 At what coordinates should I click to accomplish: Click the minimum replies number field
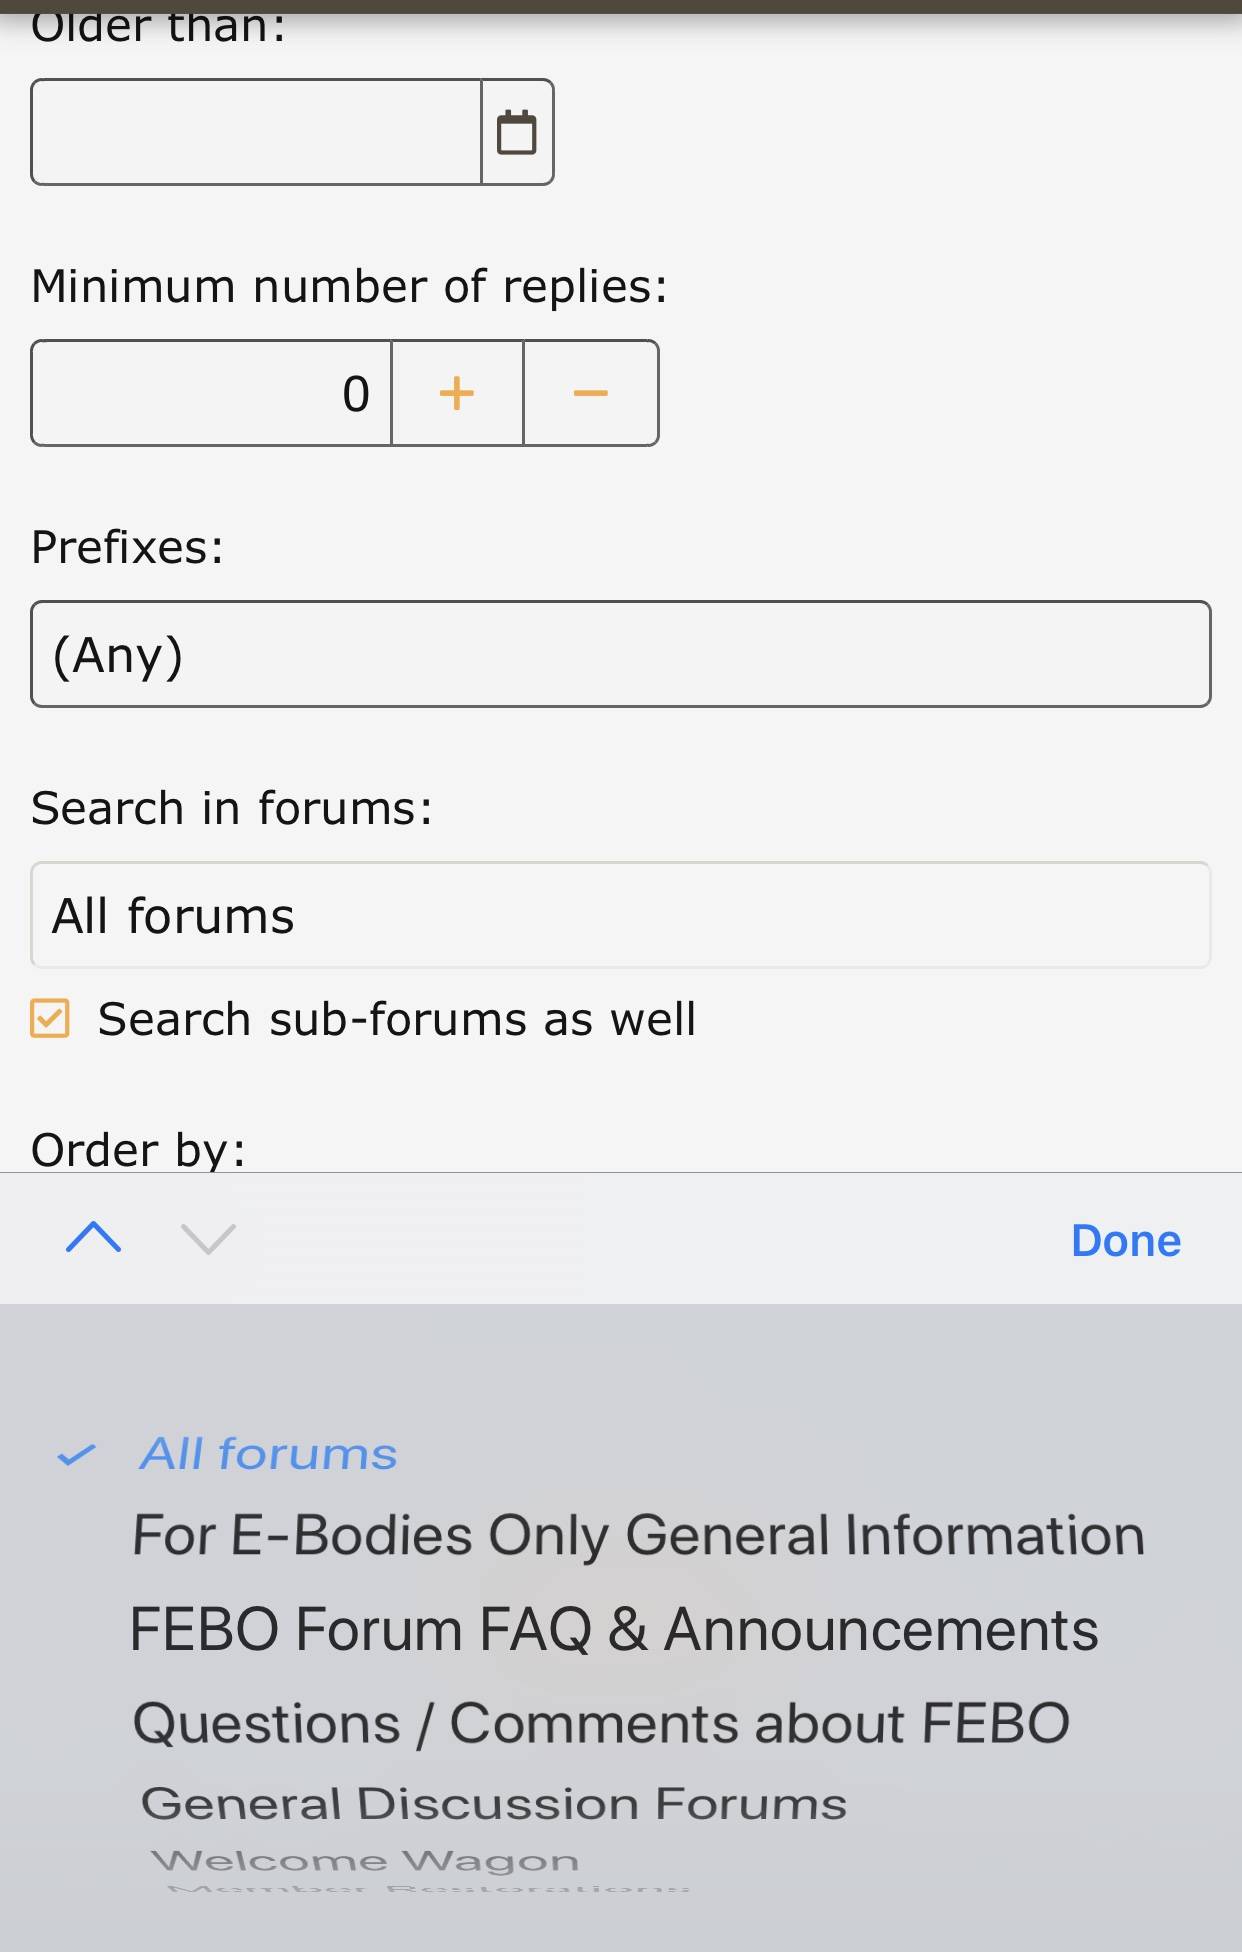(x=211, y=393)
